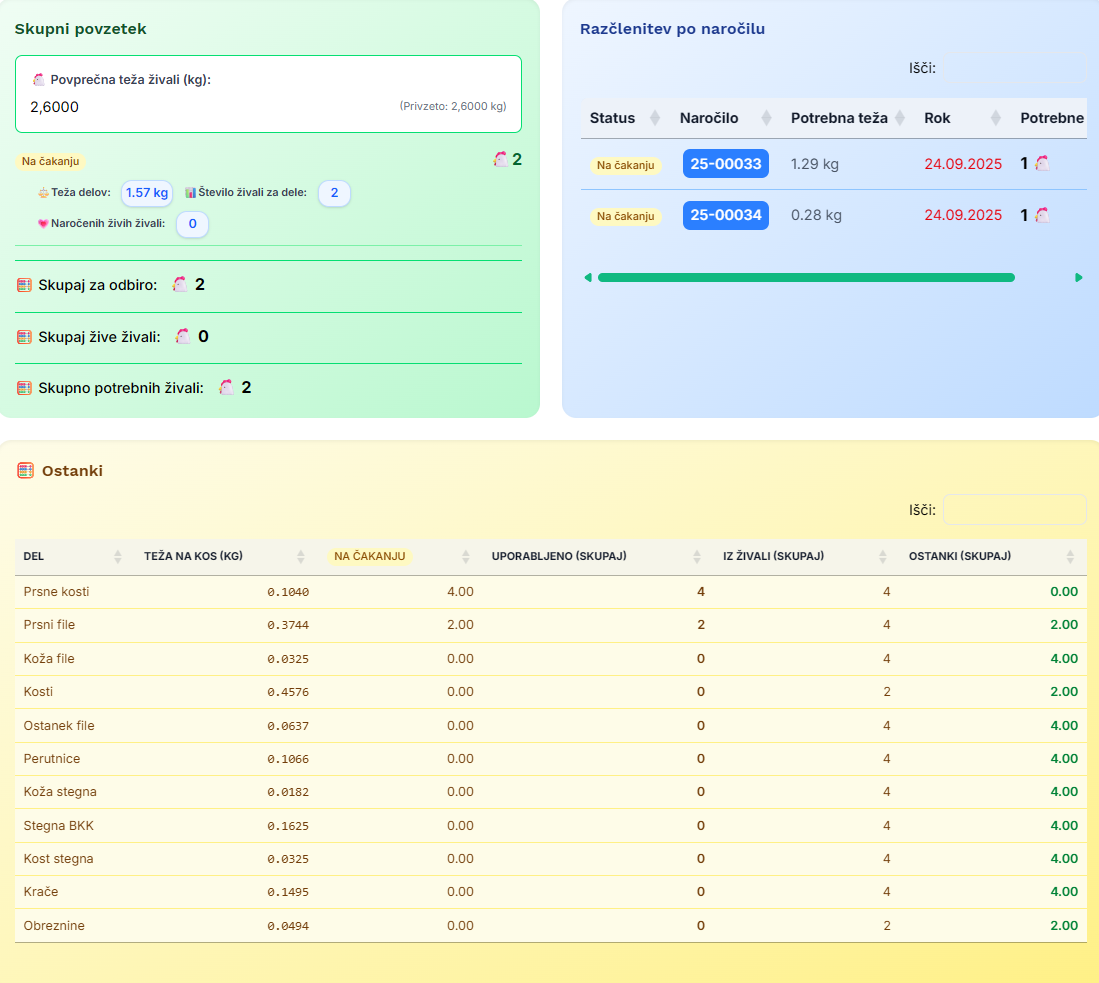Image resolution: width=1099 pixels, height=983 pixels.
Task: Click the chicken icon beside Skupaj za odbiro
Action: pyautogui.click(x=180, y=285)
